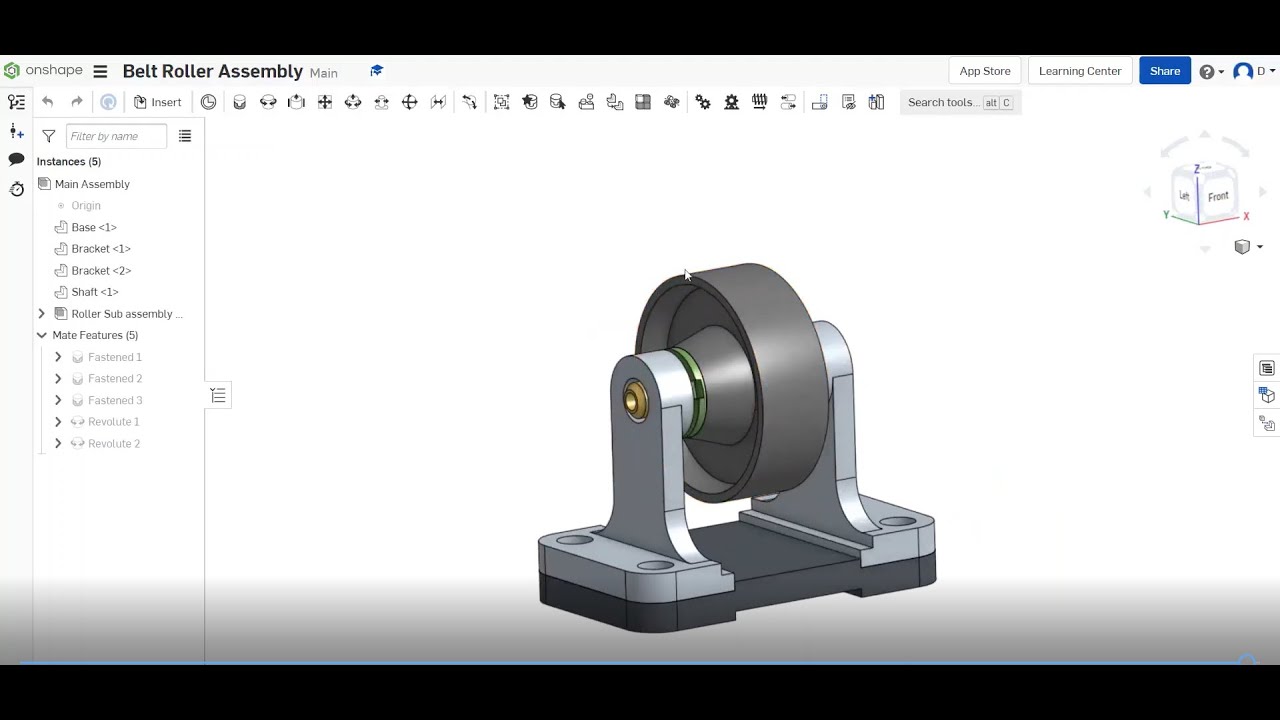This screenshot has width=1280, height=720.
Task: Click the App Store button
Action: (x=985, y=71)
